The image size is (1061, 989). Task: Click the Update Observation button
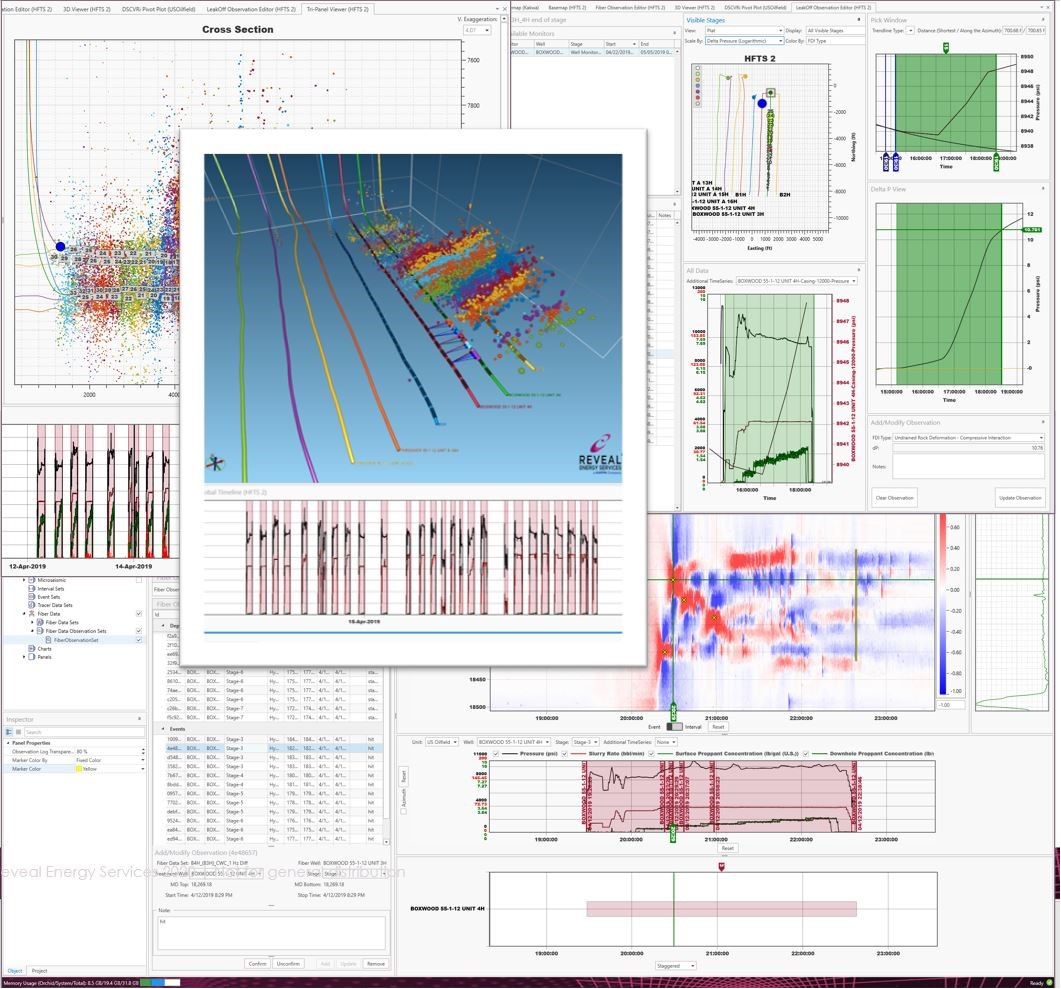[x=1020, y=498]
